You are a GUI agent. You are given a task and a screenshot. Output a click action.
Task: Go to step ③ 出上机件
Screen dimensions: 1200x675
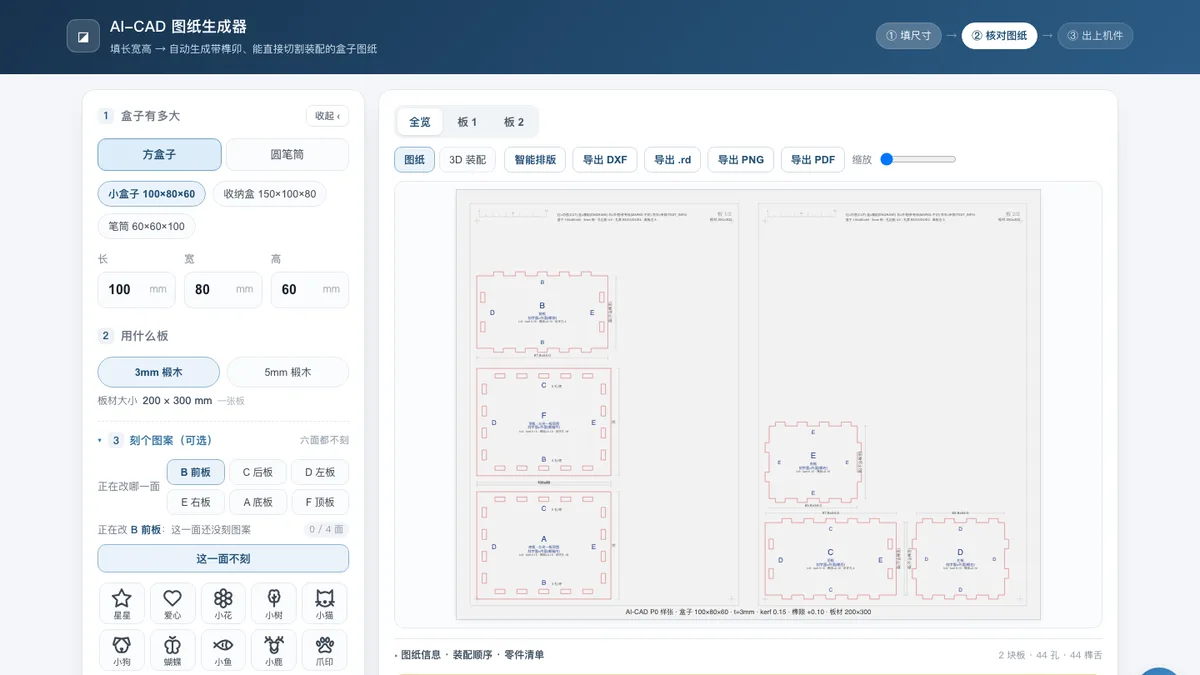coord(1095,36)
